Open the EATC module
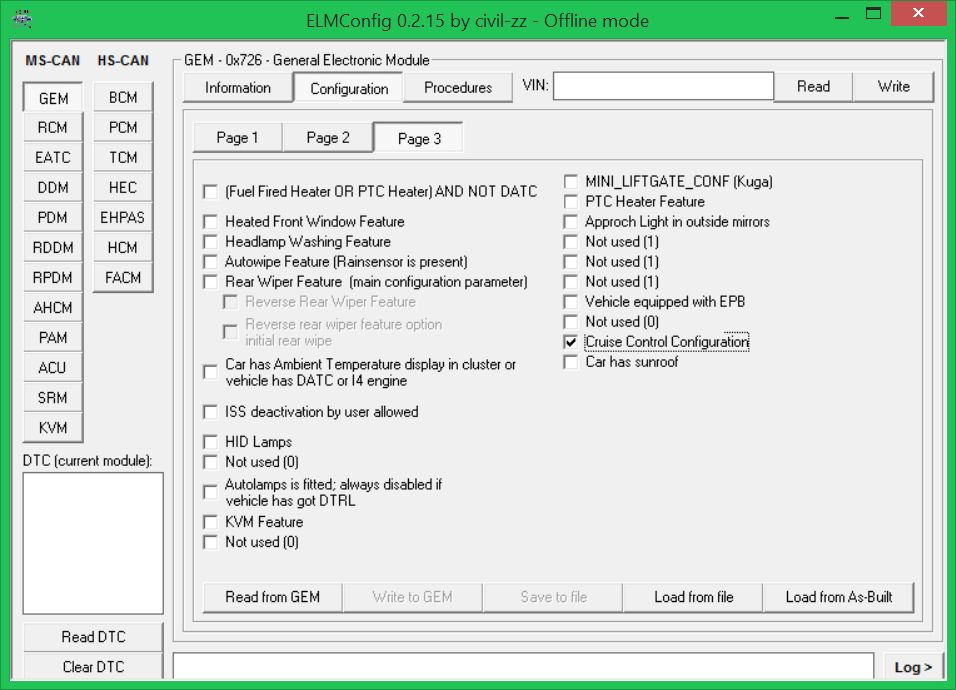The width and height of the screenshot is (956, 690). (x=53, y=158)
